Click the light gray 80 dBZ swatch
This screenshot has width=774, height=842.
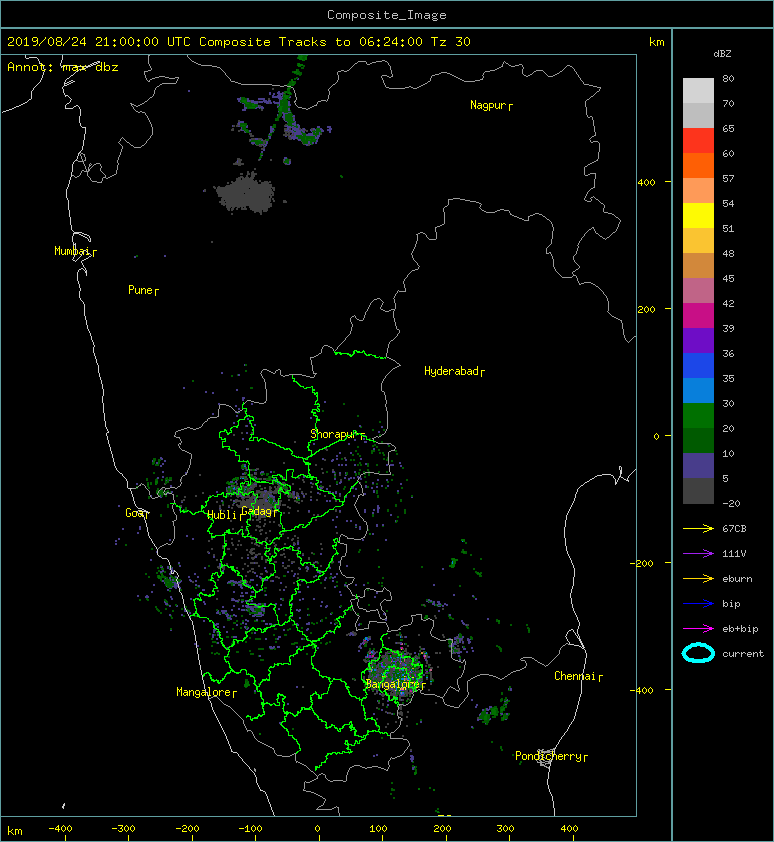[698, 91]
